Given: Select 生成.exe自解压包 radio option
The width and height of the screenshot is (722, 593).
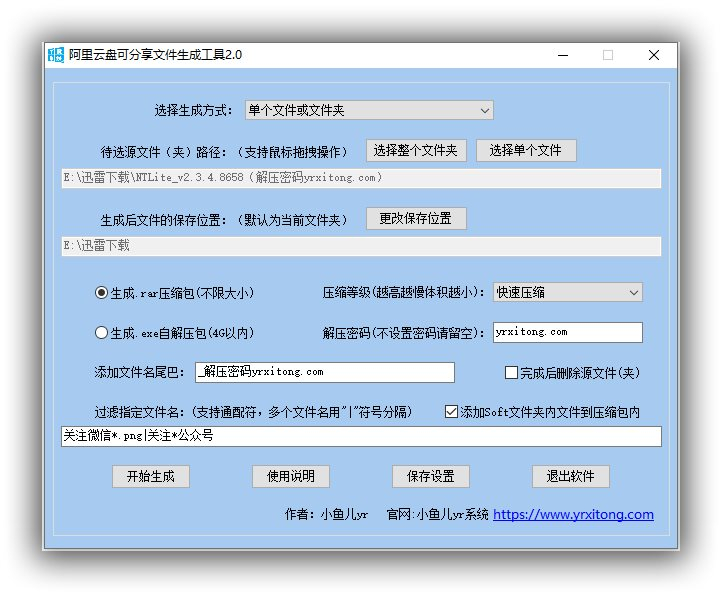Looking at the screenshot, I should point(174,333).
